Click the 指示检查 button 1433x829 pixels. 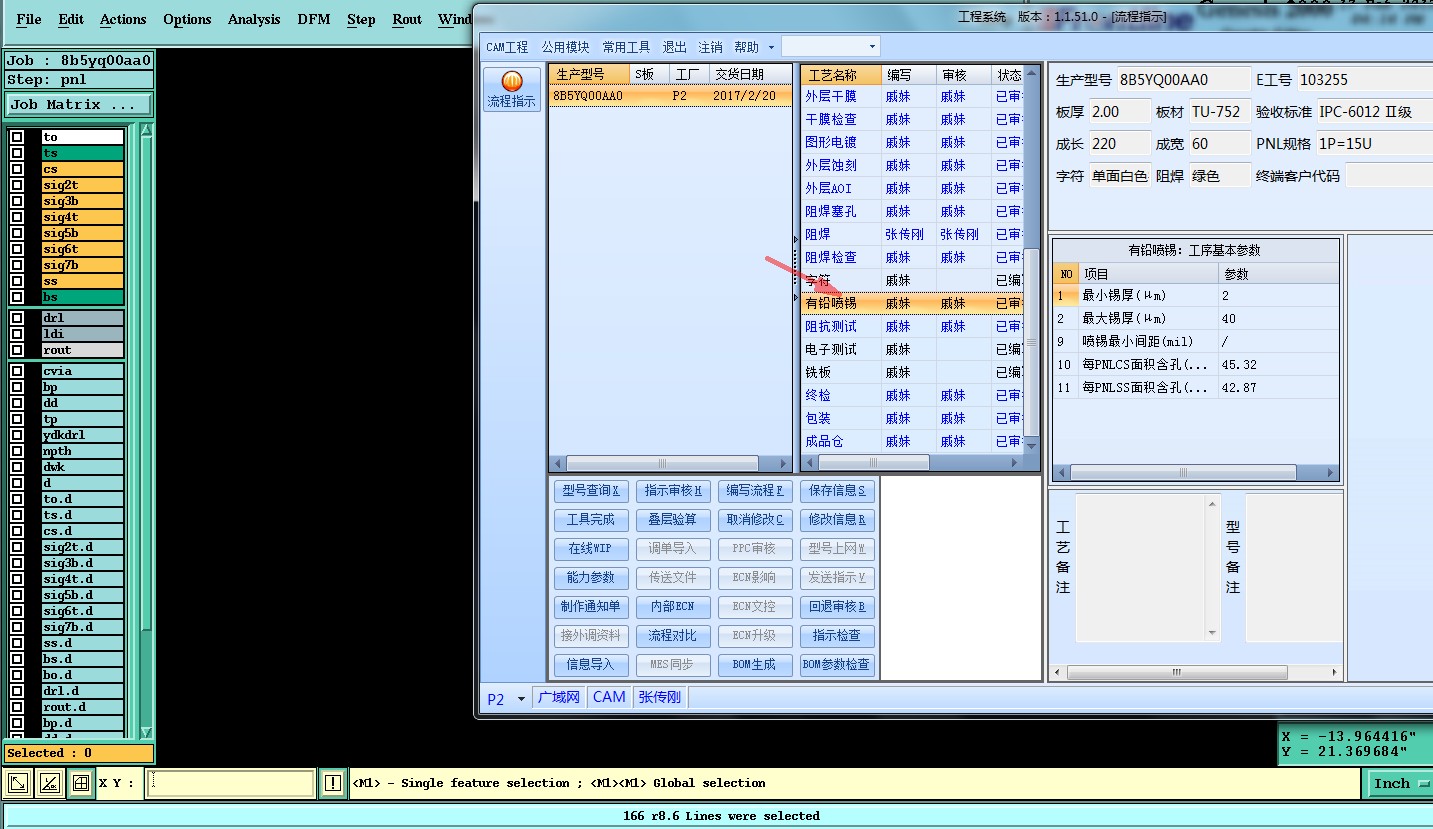coord(838,636)
